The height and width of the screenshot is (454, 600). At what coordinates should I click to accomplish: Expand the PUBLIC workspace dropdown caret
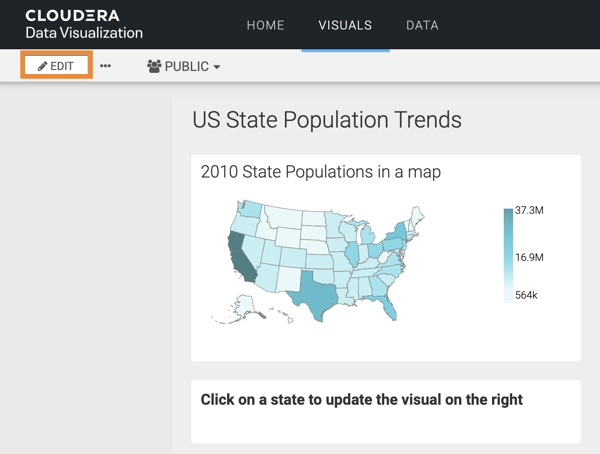[217, 67]
